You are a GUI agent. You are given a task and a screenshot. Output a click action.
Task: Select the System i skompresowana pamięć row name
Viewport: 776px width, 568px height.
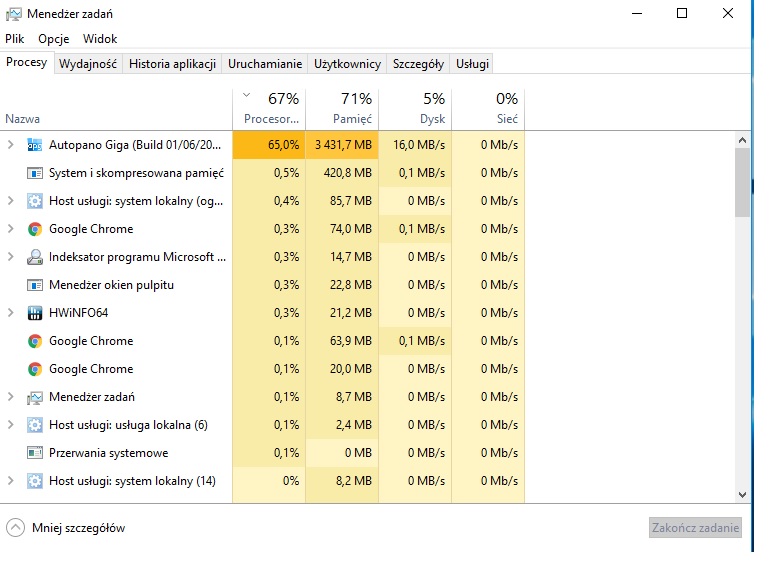[136, 173]
